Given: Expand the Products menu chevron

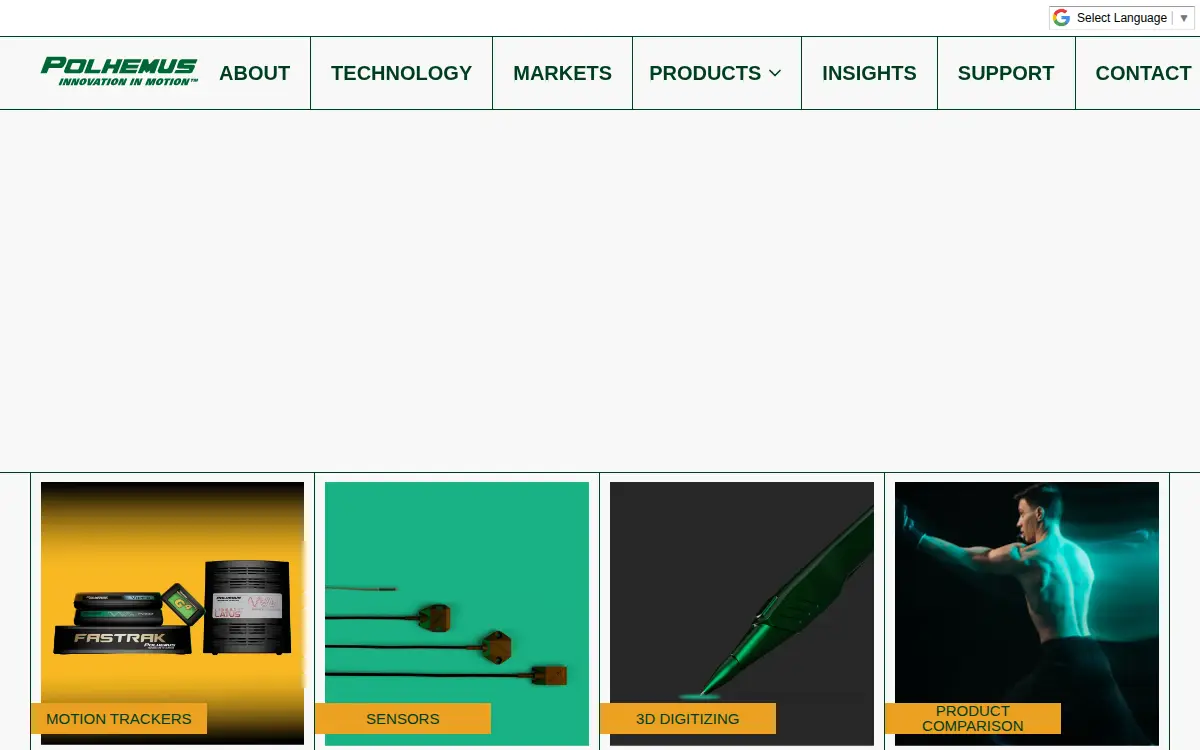Looking at the screenshot, I should (x=775, y=73).
